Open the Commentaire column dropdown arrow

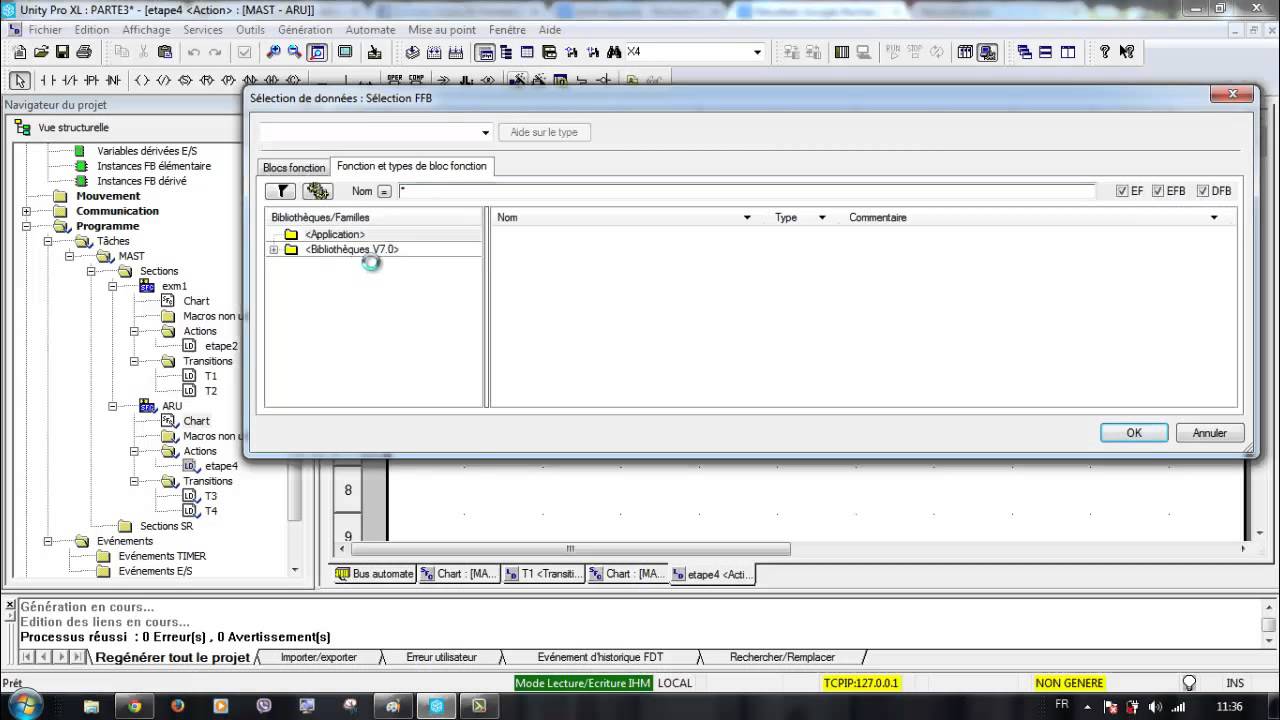(x=1215, y=217)
